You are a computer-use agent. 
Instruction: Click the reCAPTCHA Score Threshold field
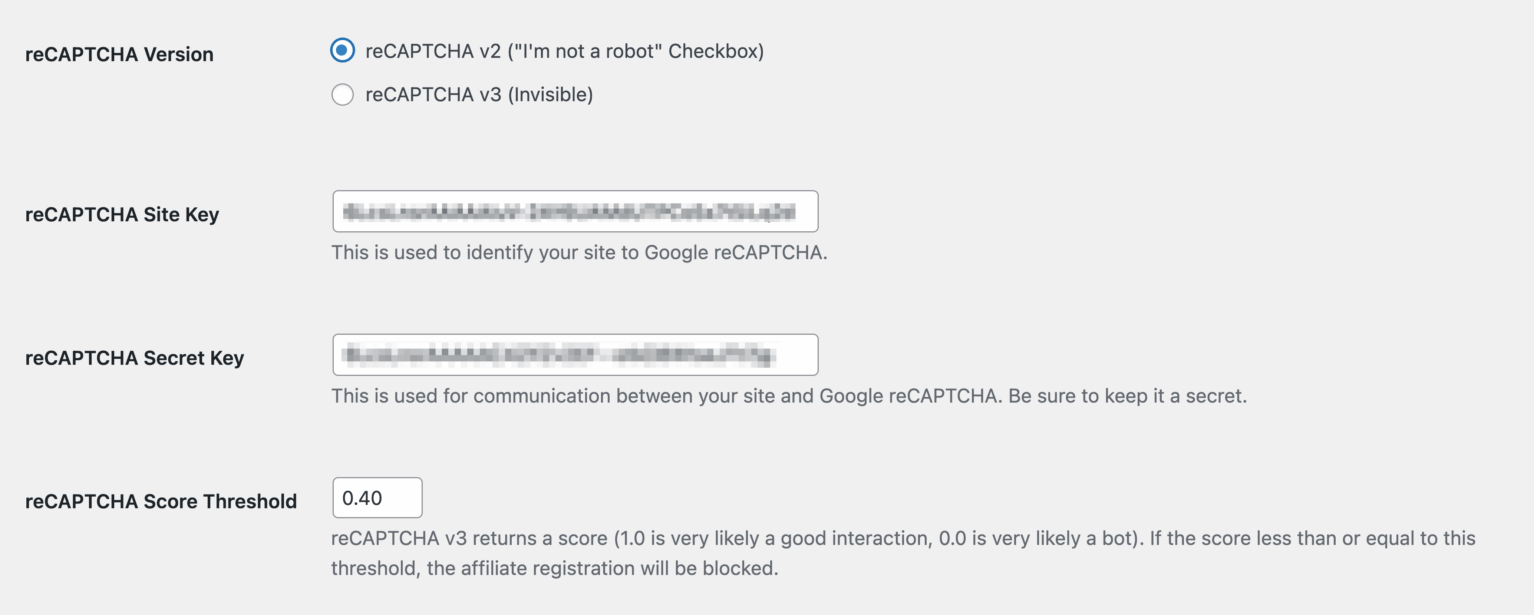click(x=376, y=497)
